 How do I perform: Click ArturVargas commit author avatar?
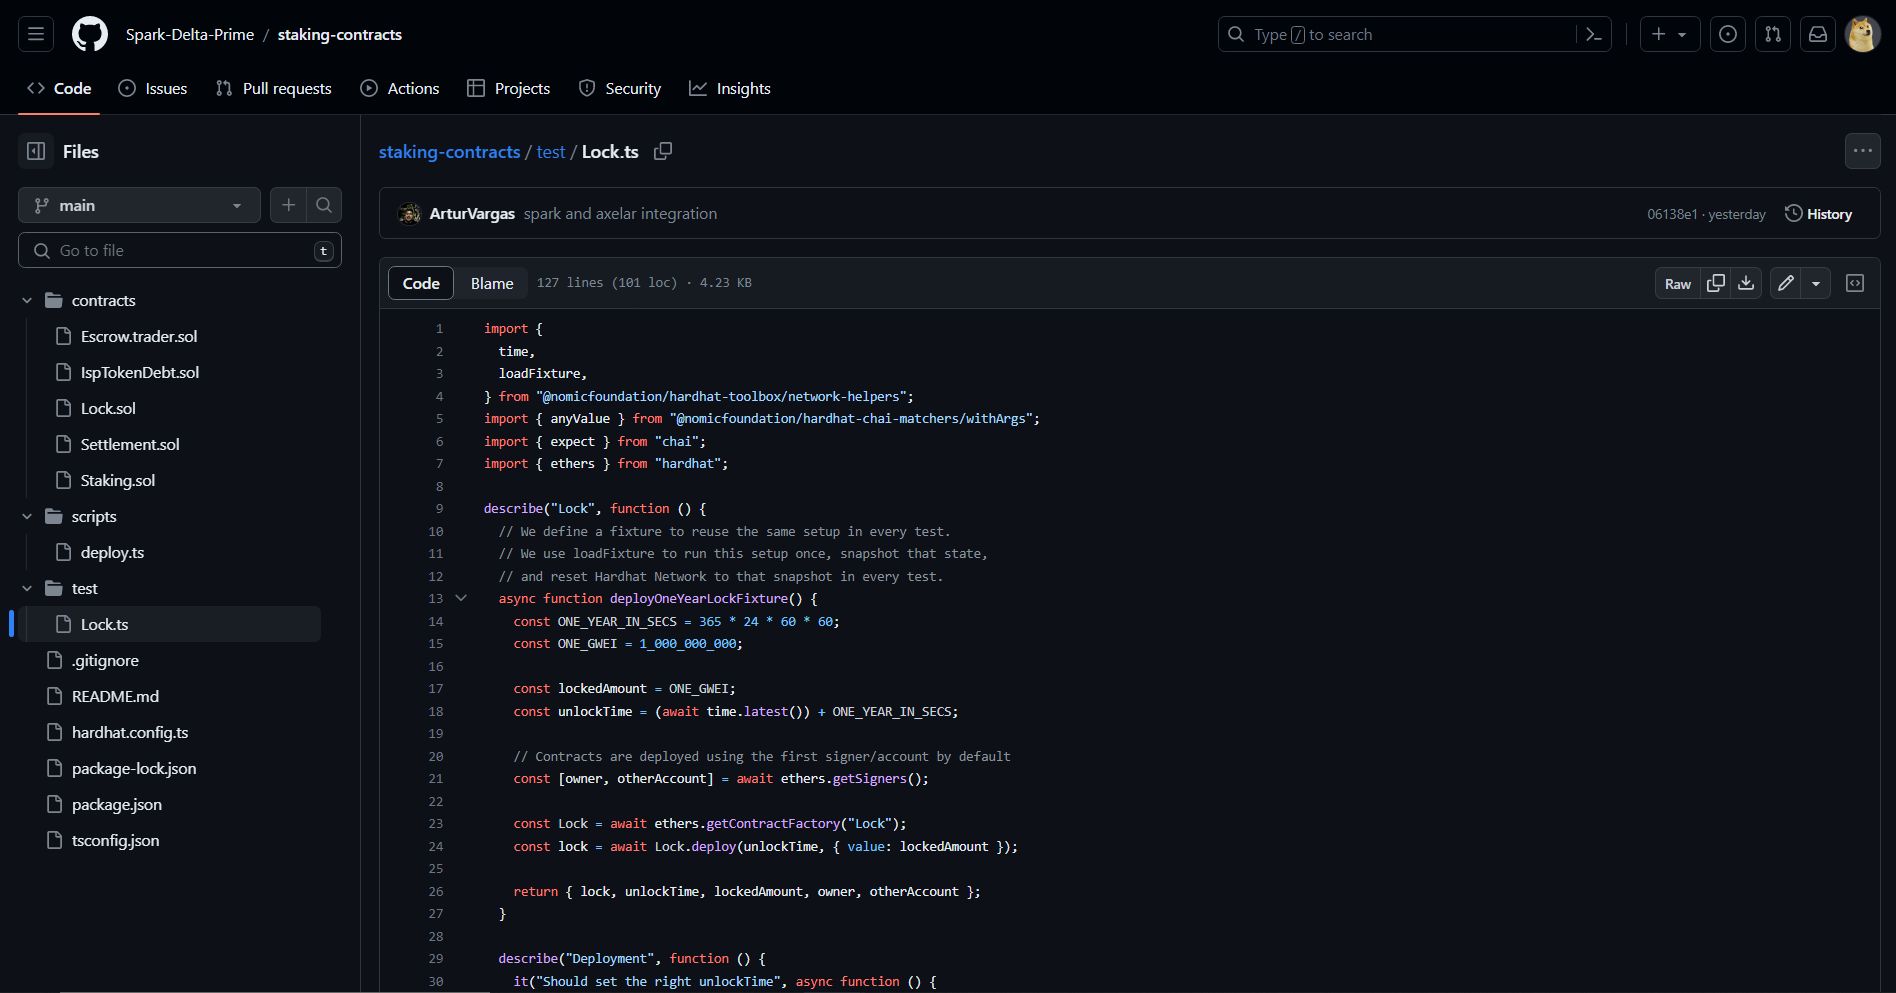tap(409, 213)
